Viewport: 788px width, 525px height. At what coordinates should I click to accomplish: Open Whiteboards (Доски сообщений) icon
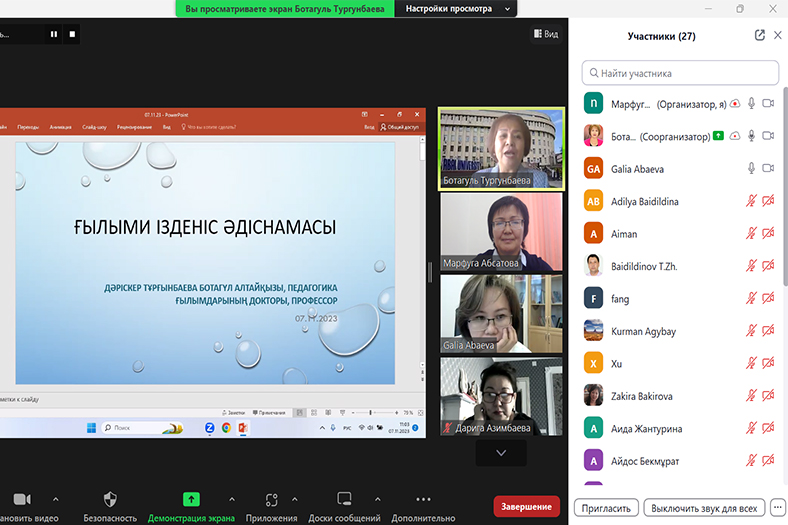[344, 499]
